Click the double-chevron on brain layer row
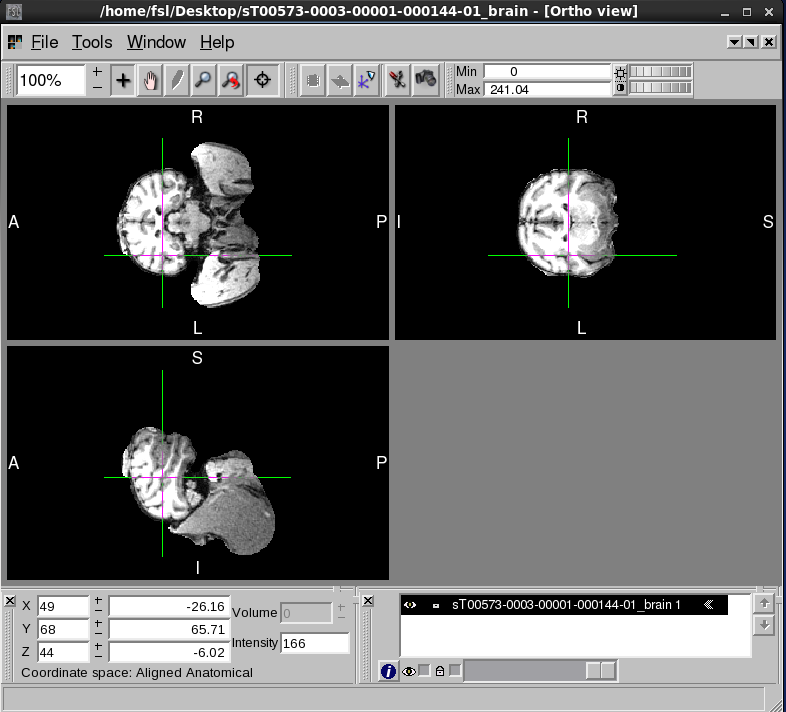786x712 pixels. [x=708, y=605]
